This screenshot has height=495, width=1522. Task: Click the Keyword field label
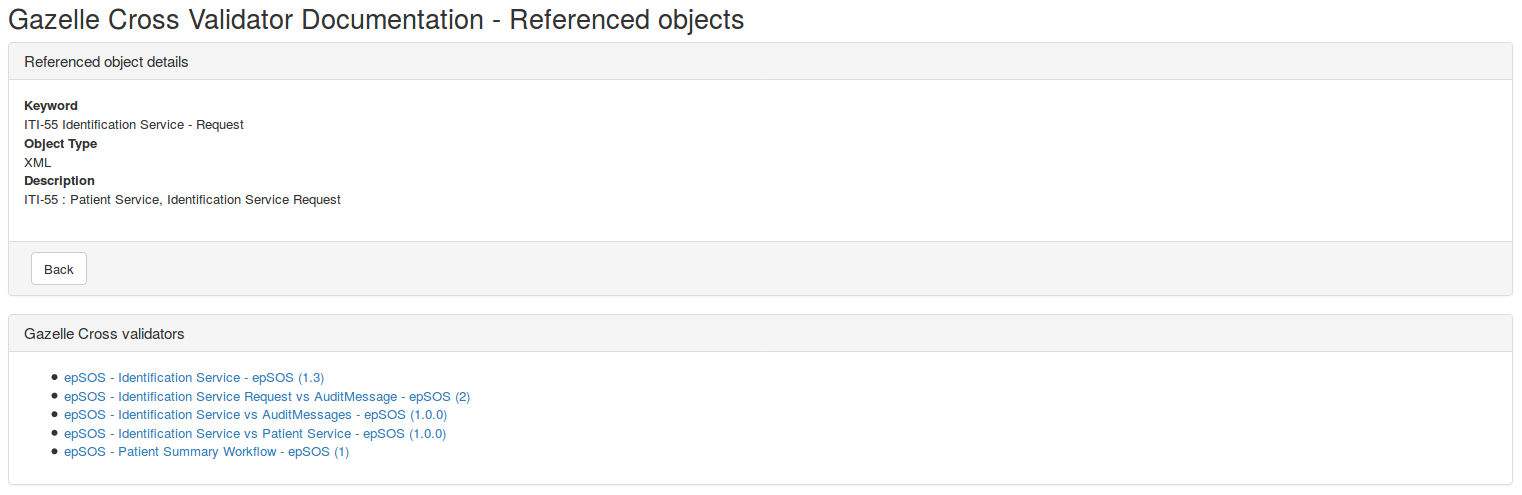tap(51, 106)
